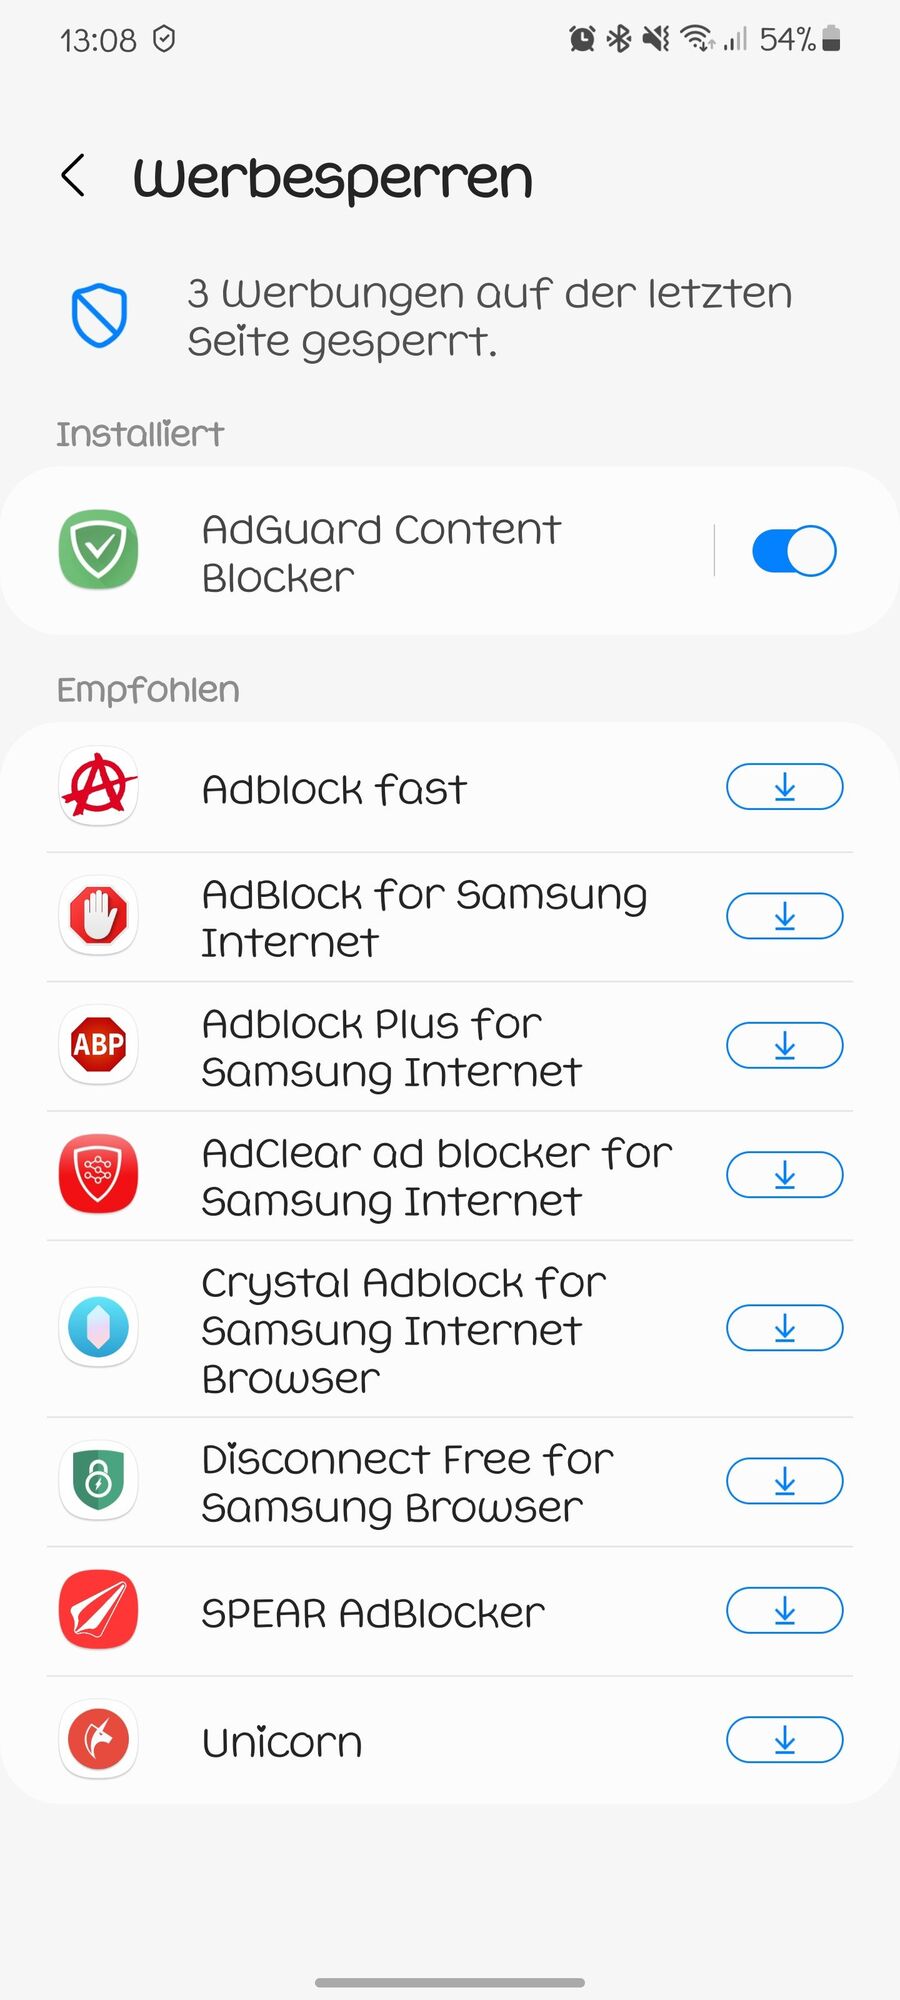Download AdClear ad blocker
Image resolution: width=900 pixels, height=2000 pixels.
pos(784,1175)
